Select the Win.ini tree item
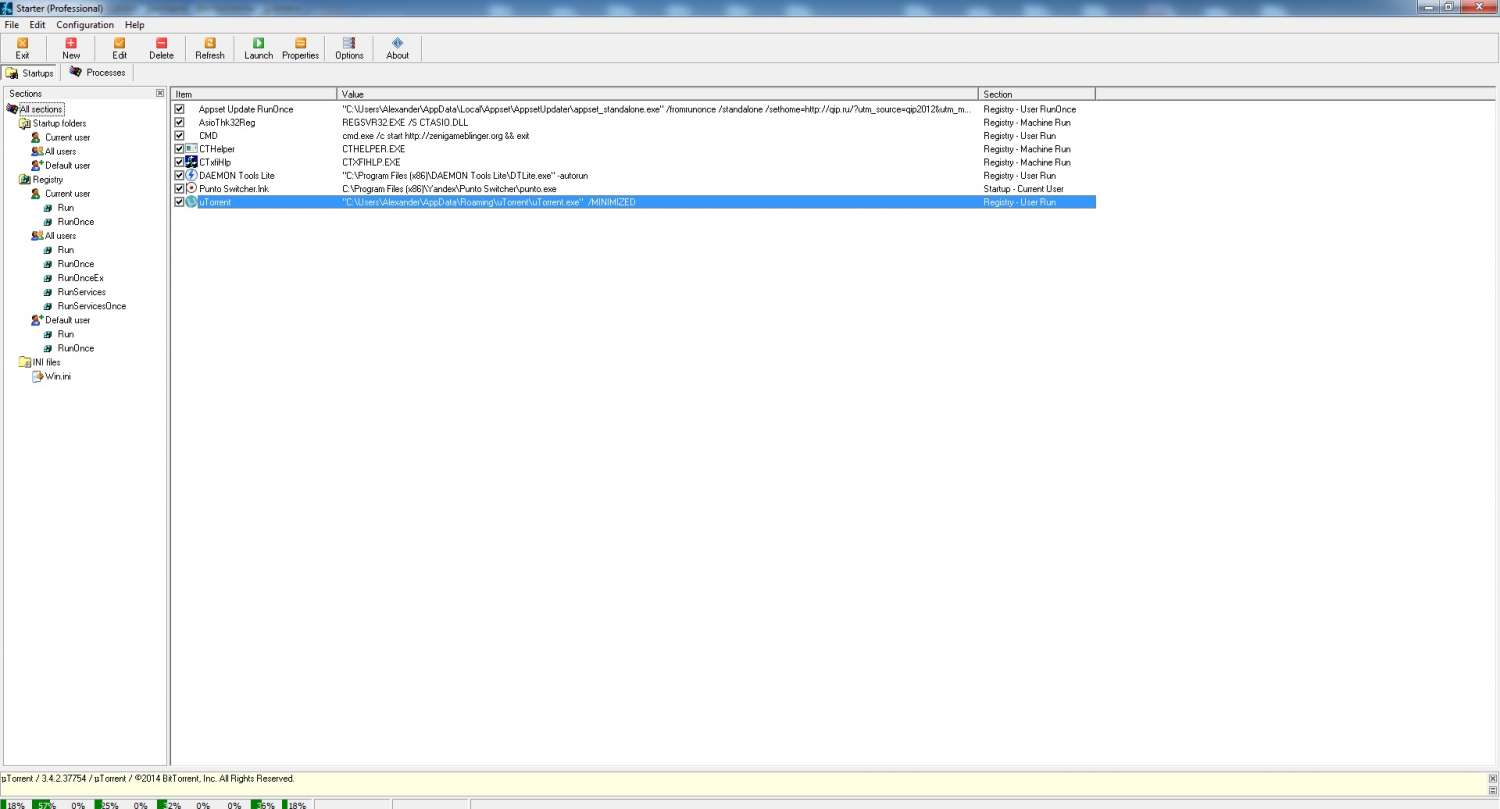The height and width of the screenshot is (809, 1500). click(x=58, y=376)
